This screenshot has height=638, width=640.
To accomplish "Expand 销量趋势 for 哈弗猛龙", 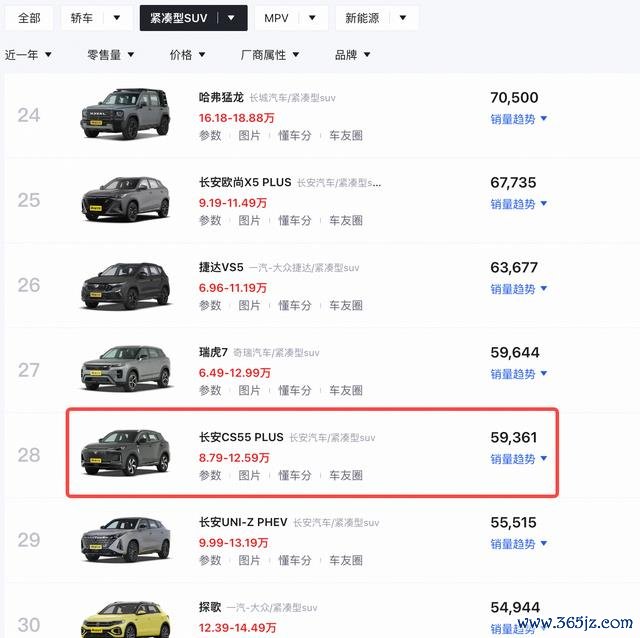I will [x=518, y=119].
